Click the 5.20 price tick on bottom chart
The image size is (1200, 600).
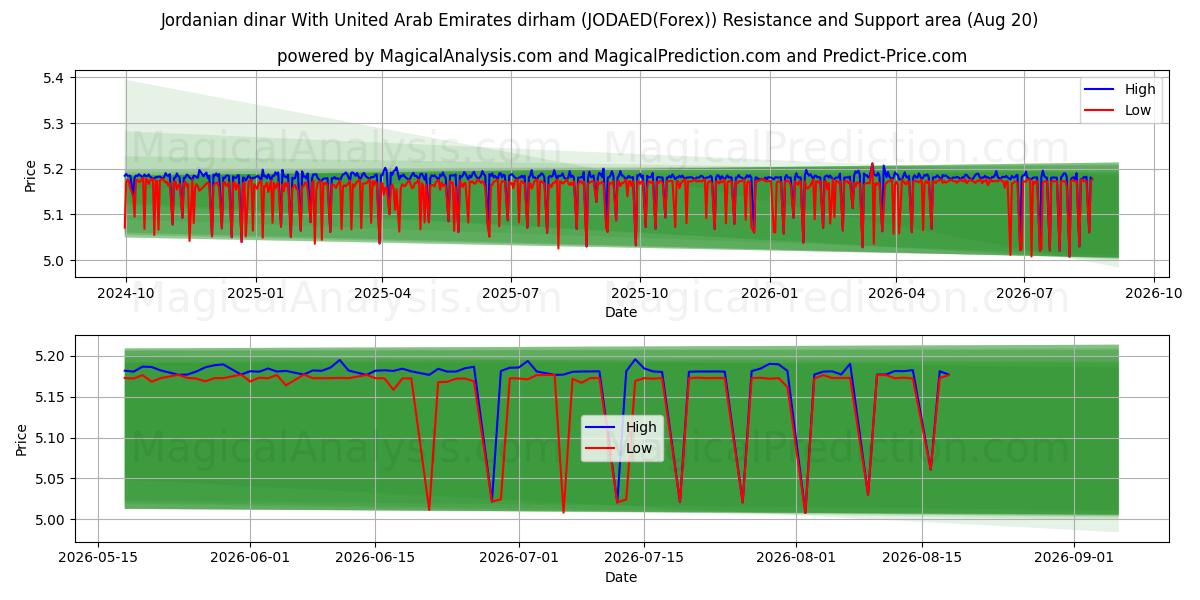(x=50, y=357)
